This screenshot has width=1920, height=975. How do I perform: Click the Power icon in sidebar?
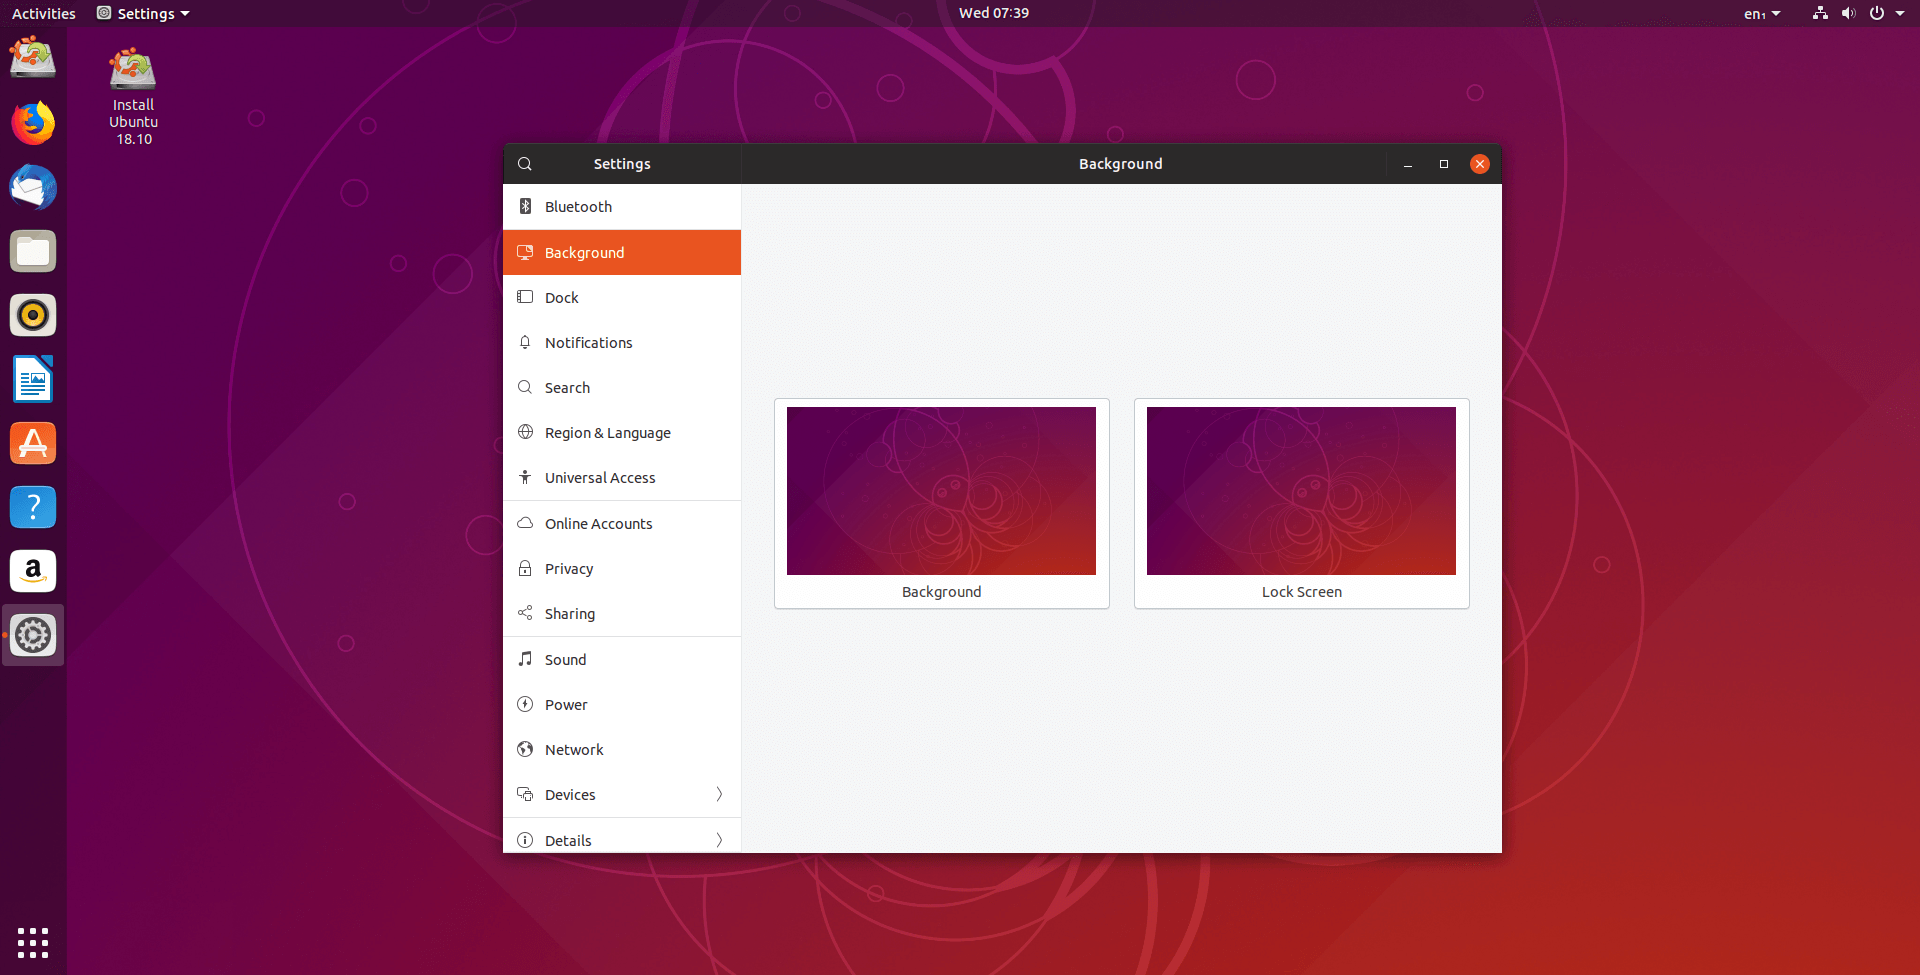(525, 704)
